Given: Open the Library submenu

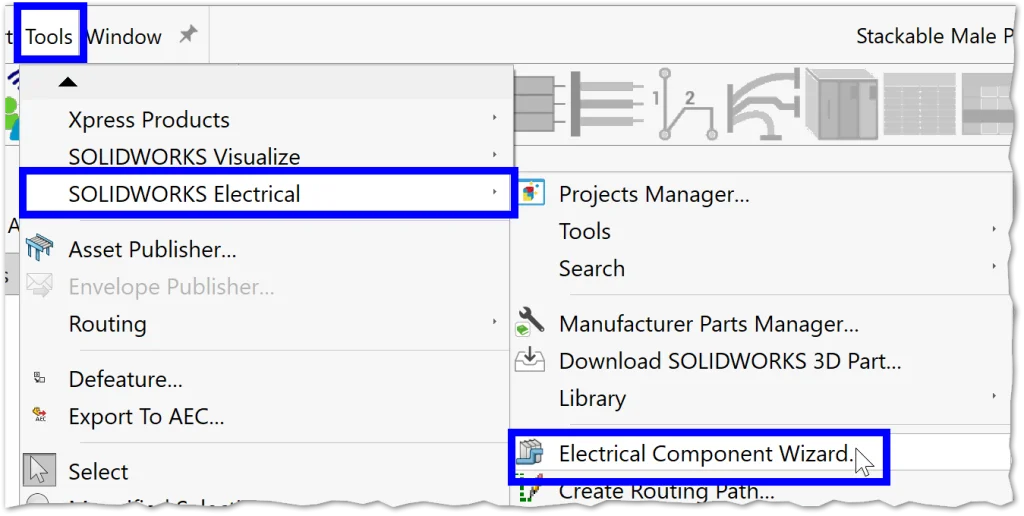Looking at the screenshot, I should point(592,398).
